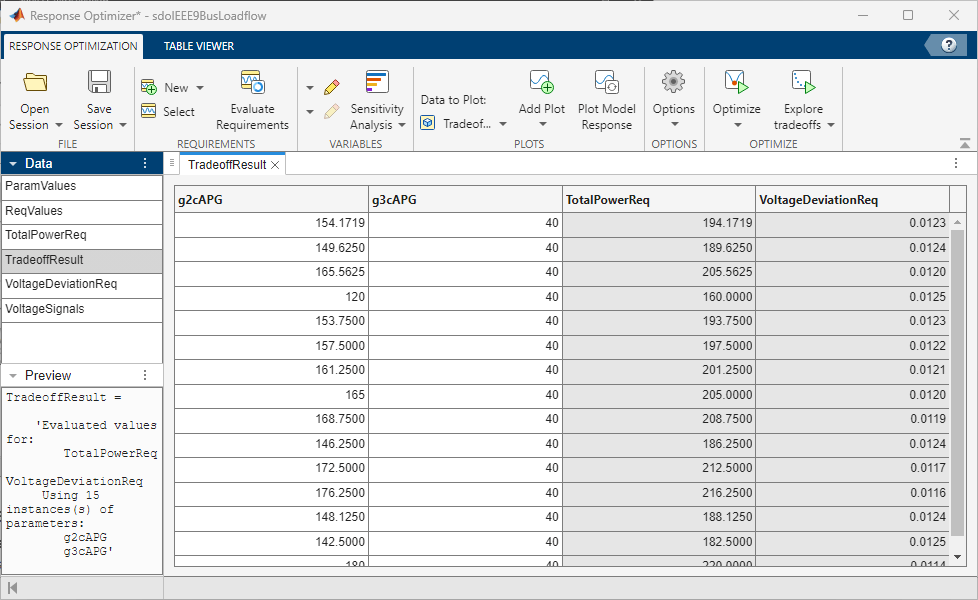The width and height of the screenshot is (978, 600).
Task: Select the edit variables pencil icon
Action: coord(331,85)
